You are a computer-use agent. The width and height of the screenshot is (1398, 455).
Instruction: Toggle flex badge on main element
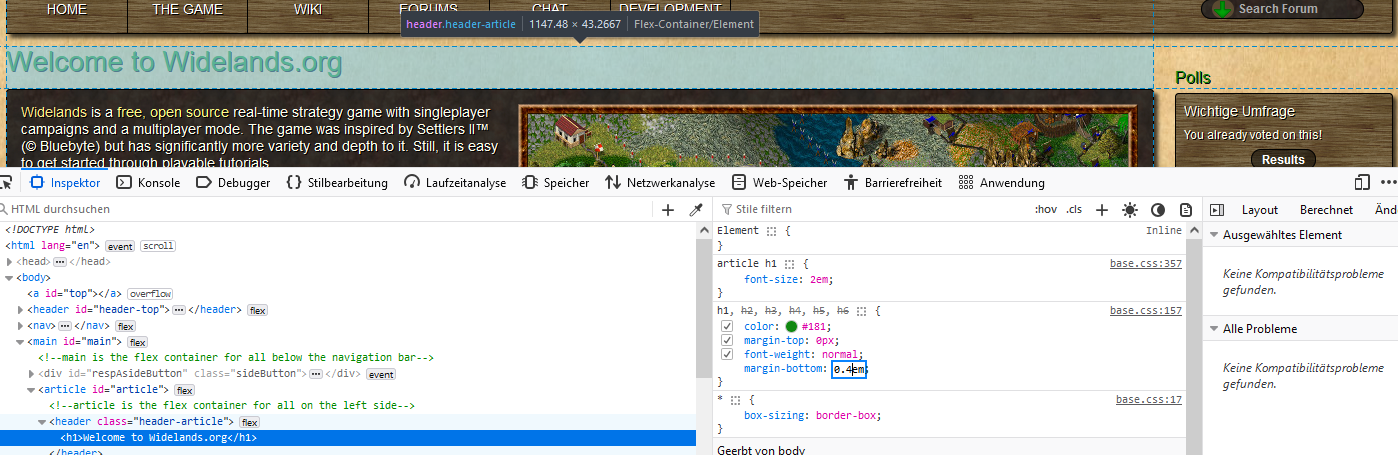[x=137, y=342]
